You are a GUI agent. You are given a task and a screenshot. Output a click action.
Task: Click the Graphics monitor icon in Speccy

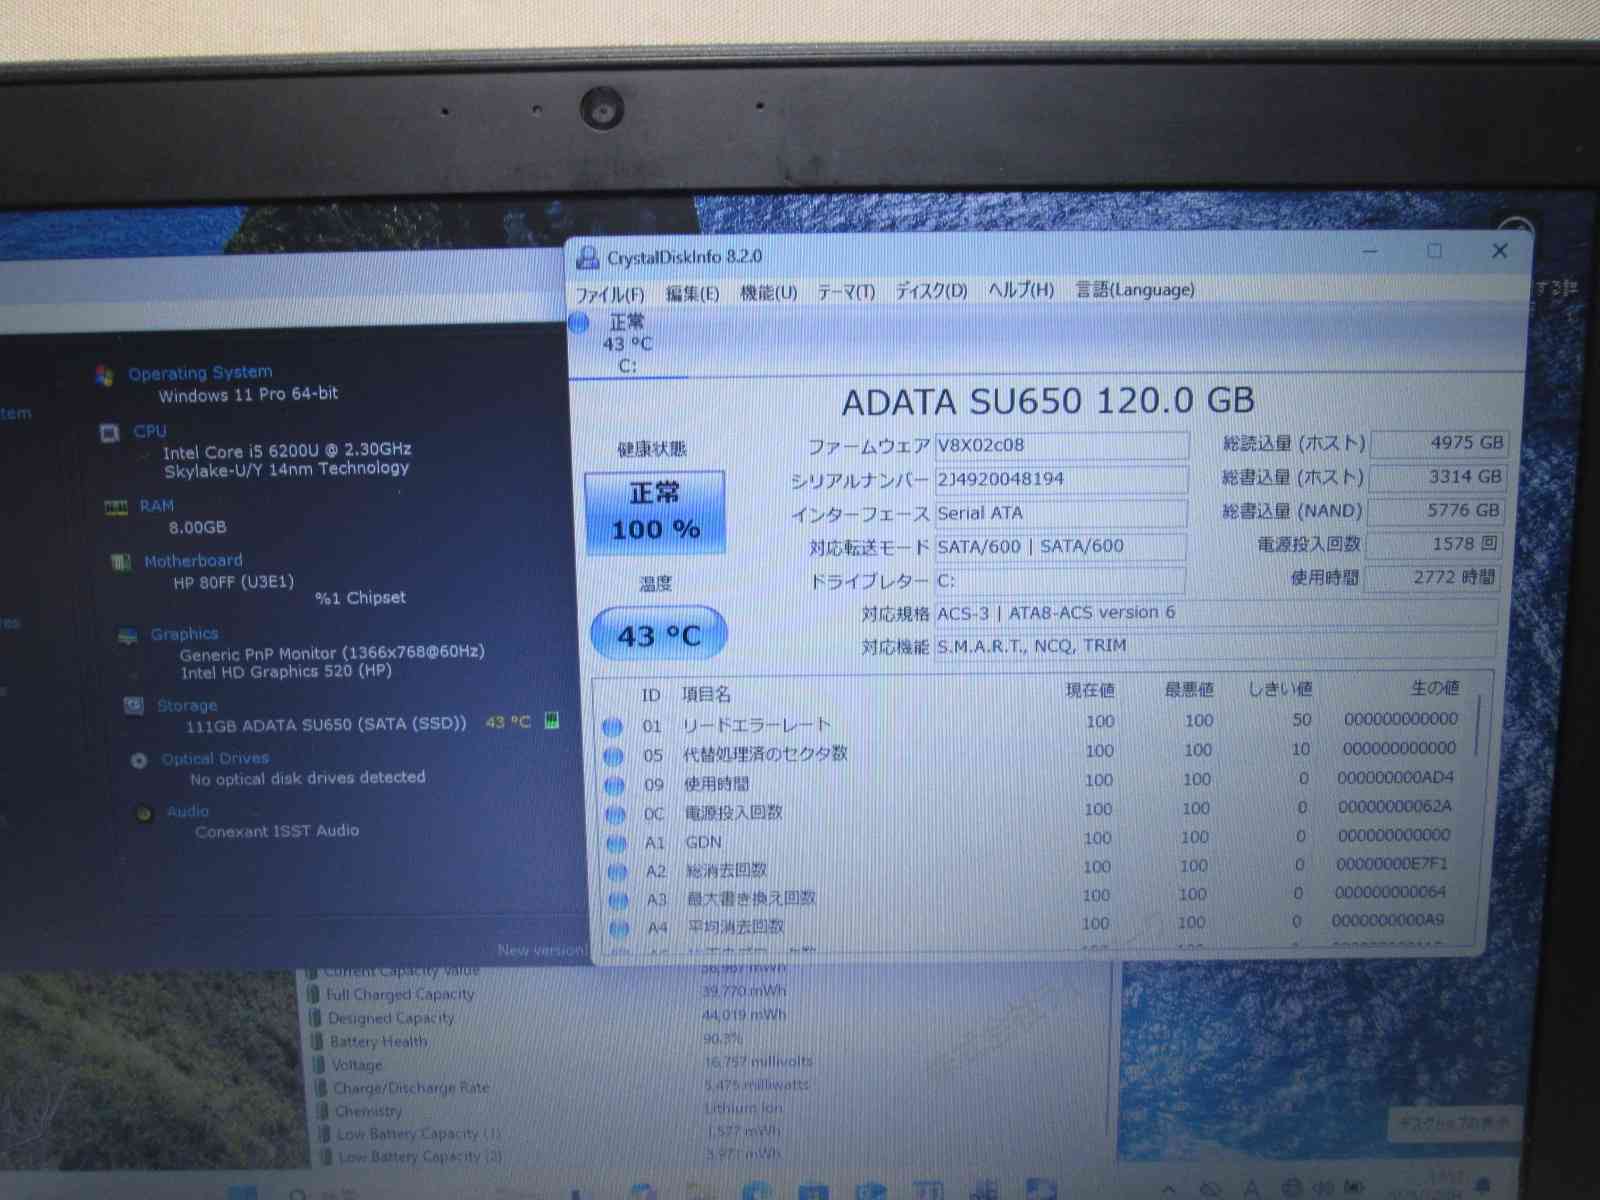tap(128, 636)
